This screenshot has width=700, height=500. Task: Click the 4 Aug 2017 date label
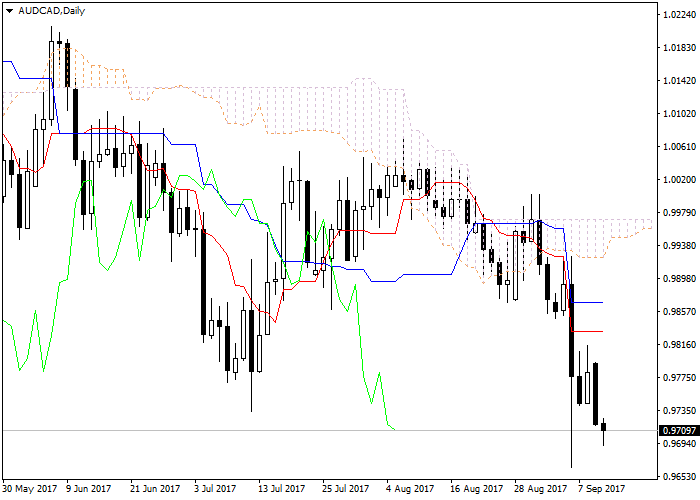pos(410,489)
